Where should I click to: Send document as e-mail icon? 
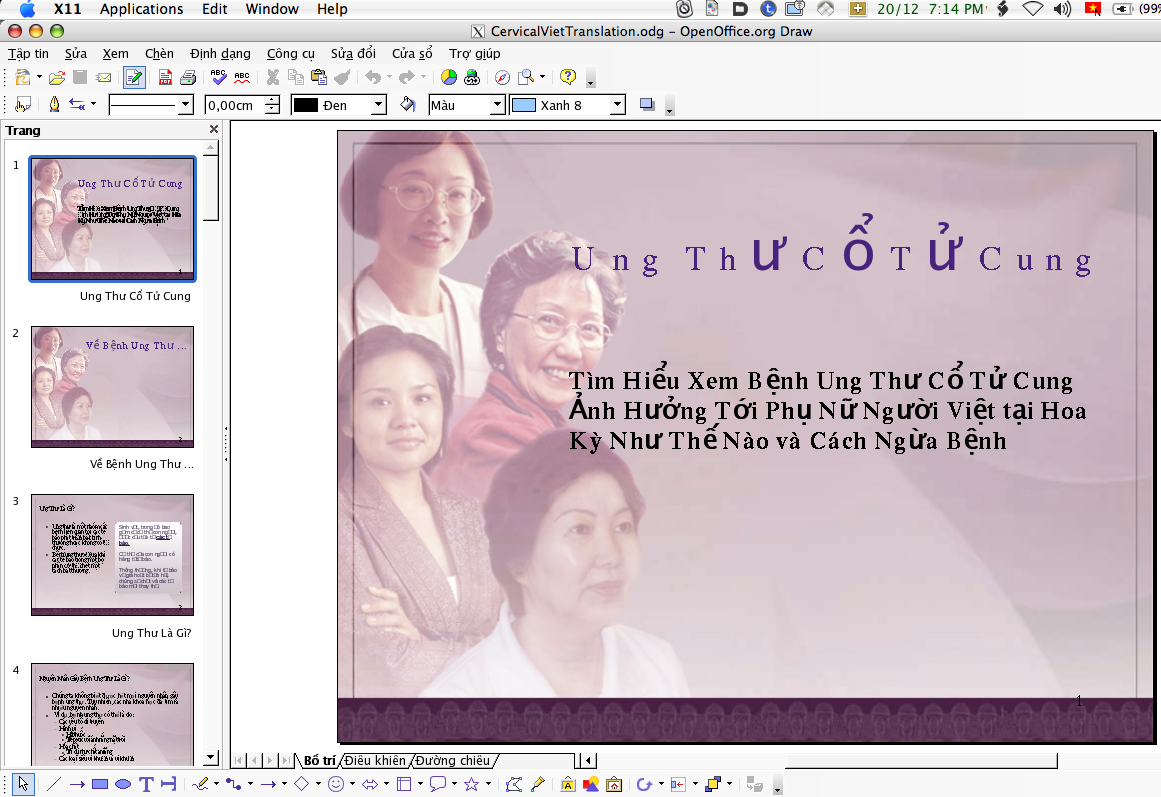click(x=103, y=77)
